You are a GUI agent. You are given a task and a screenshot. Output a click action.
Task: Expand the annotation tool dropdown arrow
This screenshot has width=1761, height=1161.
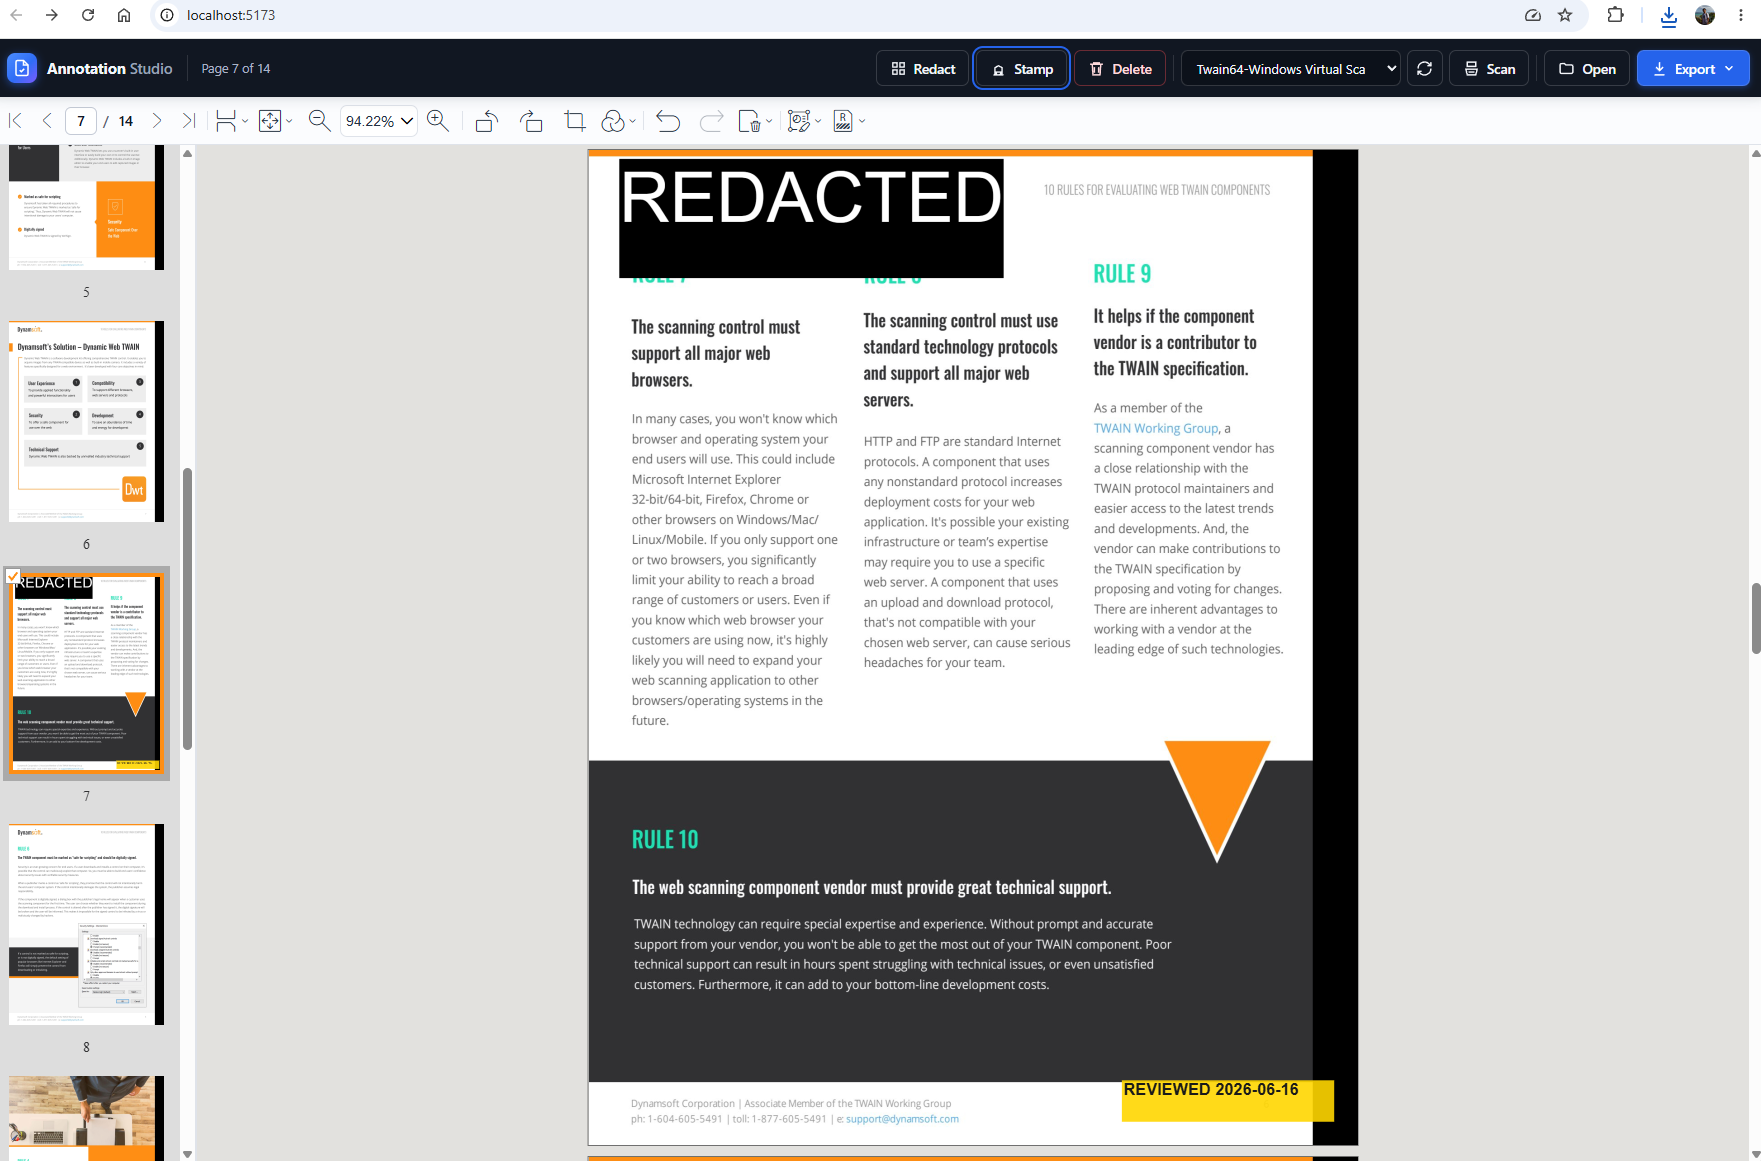[818, 122]
